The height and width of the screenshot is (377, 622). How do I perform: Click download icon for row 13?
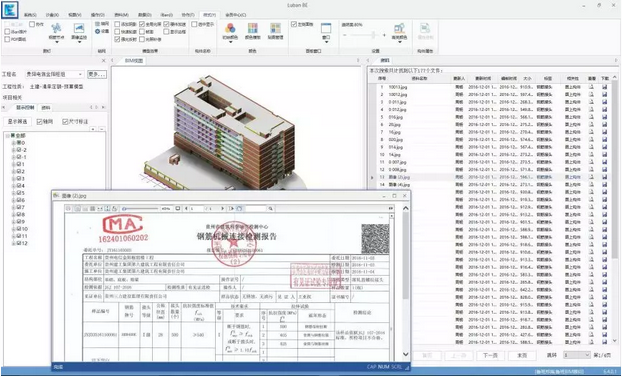click(604, 177)
